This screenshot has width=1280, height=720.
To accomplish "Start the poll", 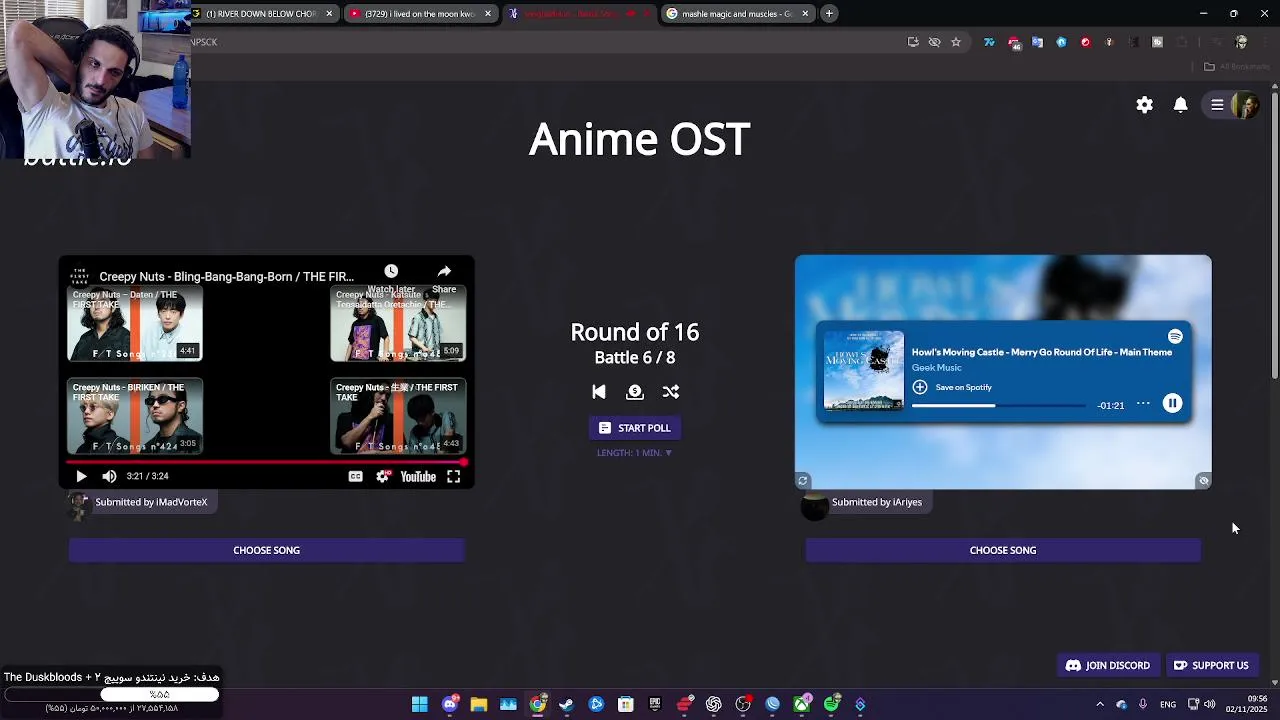I will coord(634,428).
